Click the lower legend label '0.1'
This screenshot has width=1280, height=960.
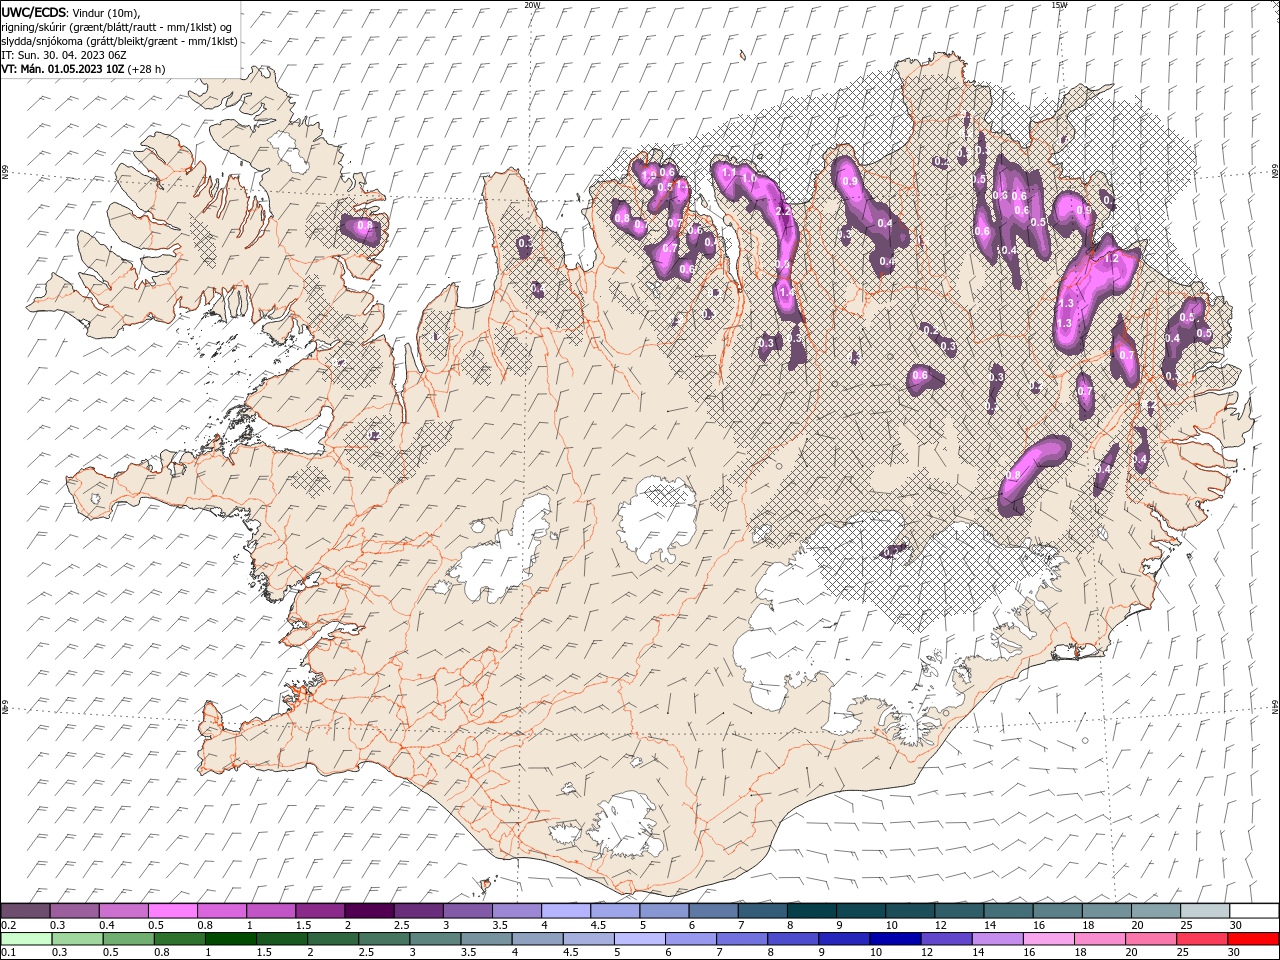(8, 953)
